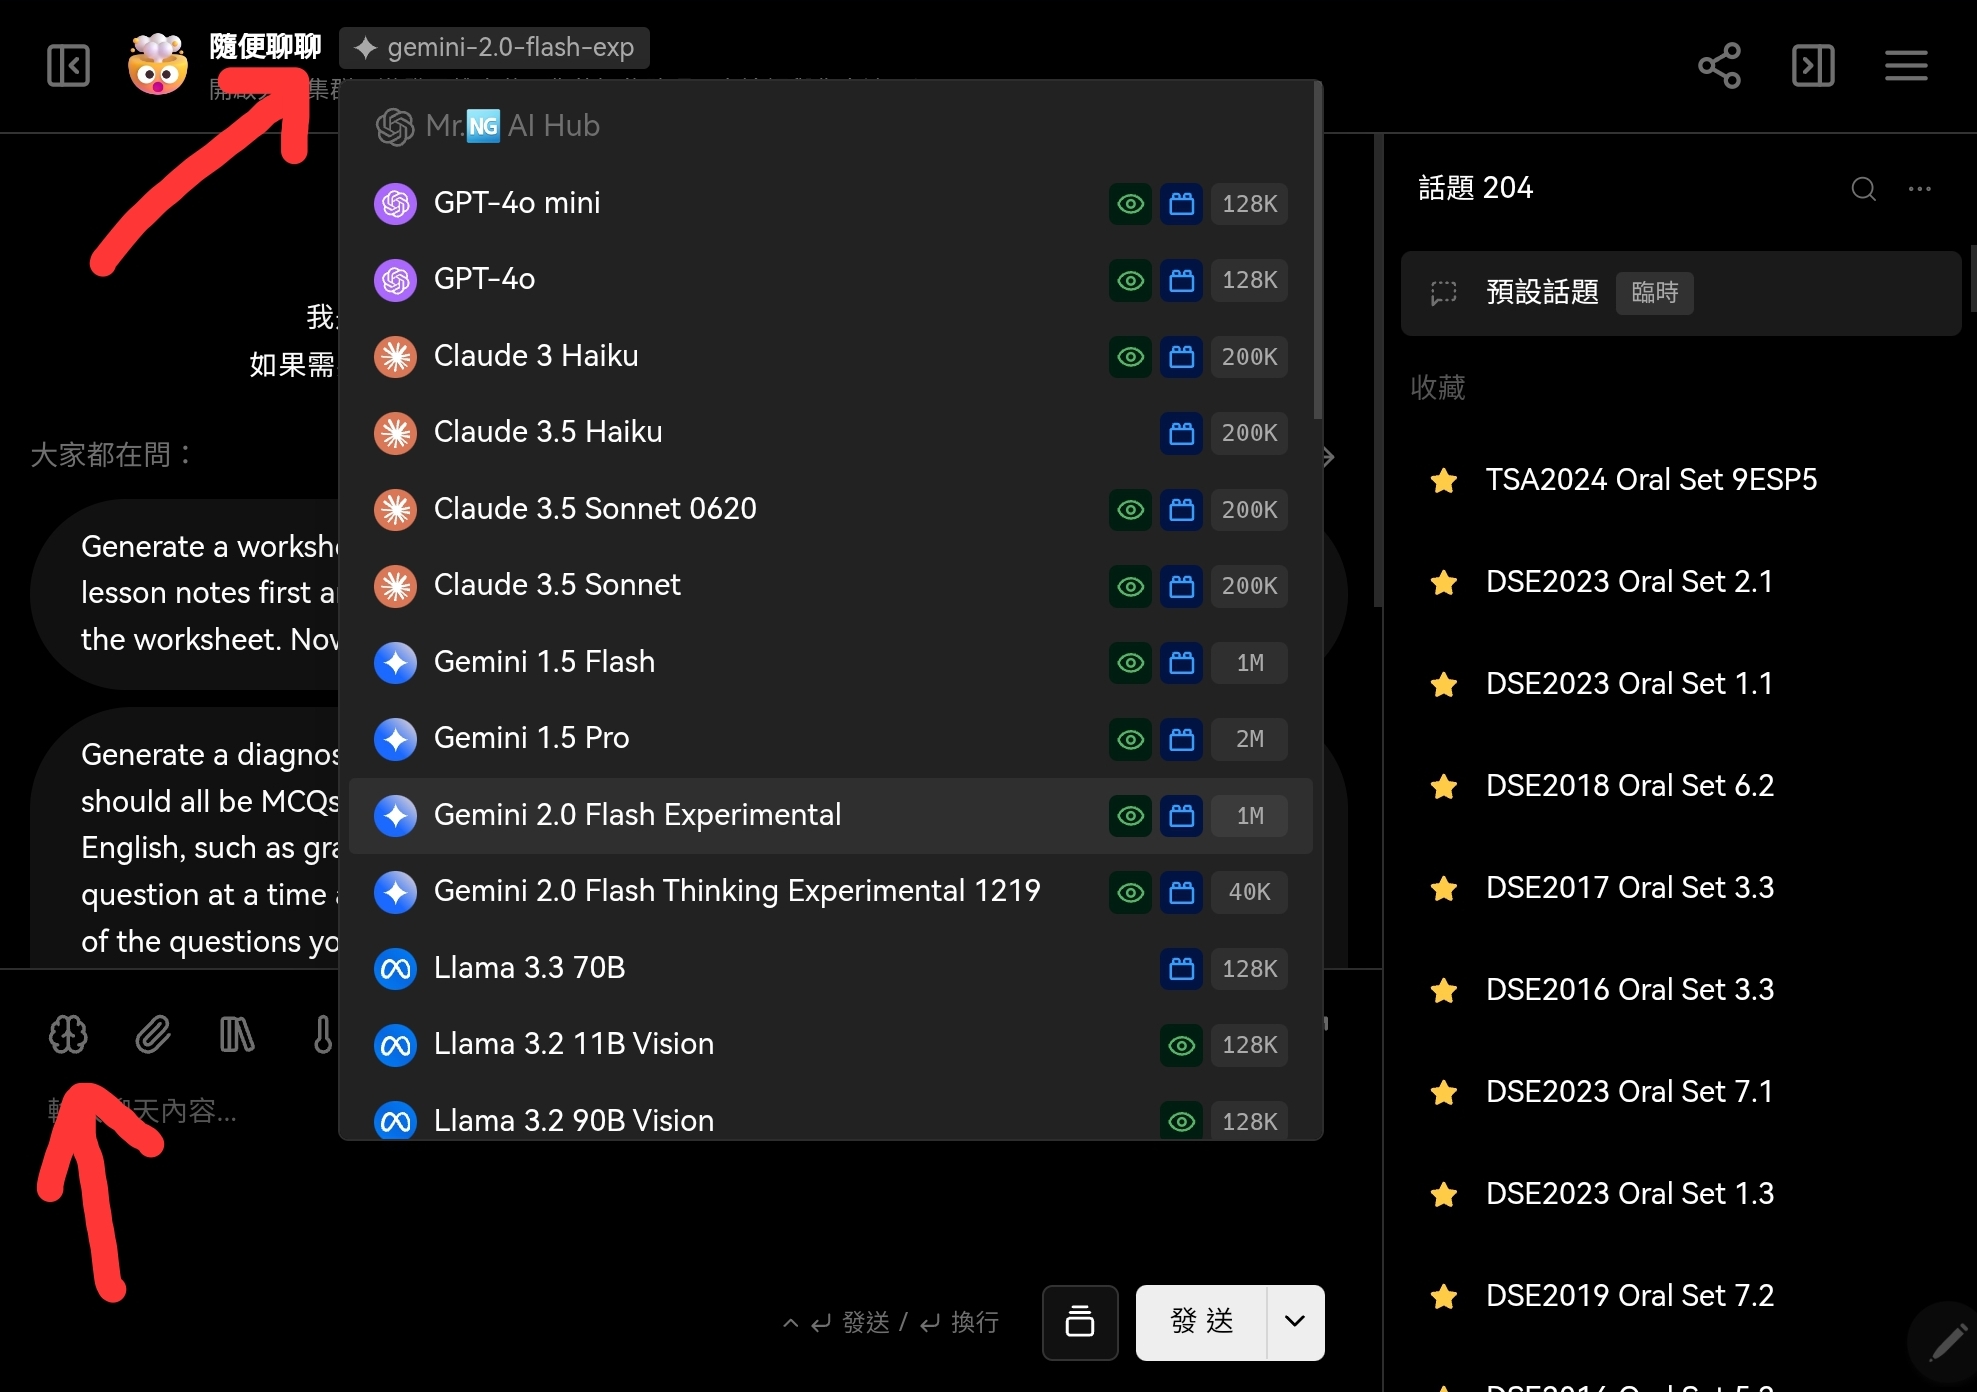Image resolution: width=1977 pixels, height=1392 pixels.
Task: Pick Llama 3.3 70B model
Action: 830,968
